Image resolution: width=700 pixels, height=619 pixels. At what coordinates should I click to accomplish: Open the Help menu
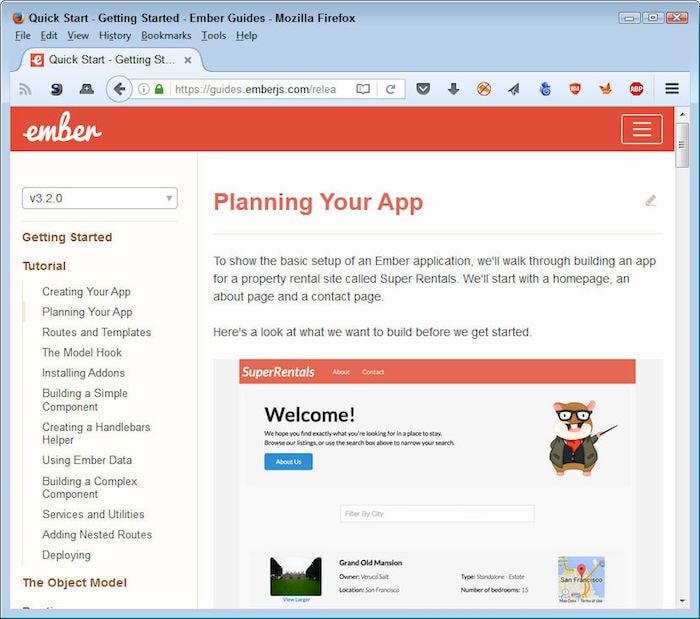[246, 35]
